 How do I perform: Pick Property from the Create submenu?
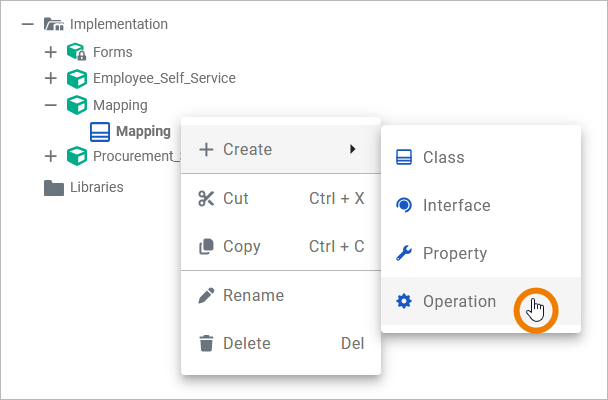pyautogui.click(x=454, y=253)
